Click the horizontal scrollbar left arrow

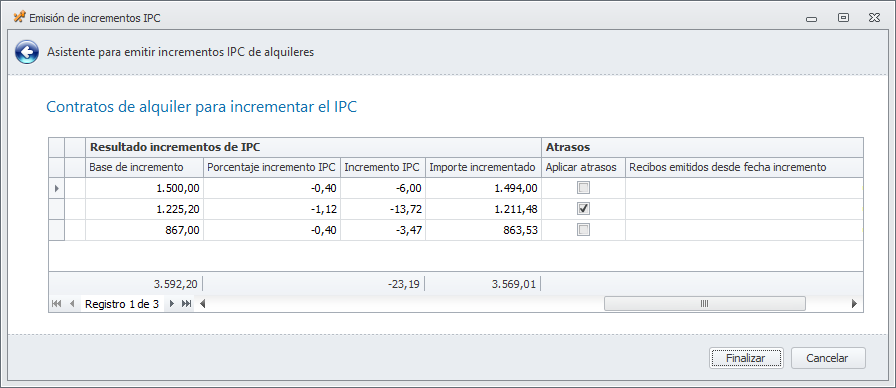202,304
